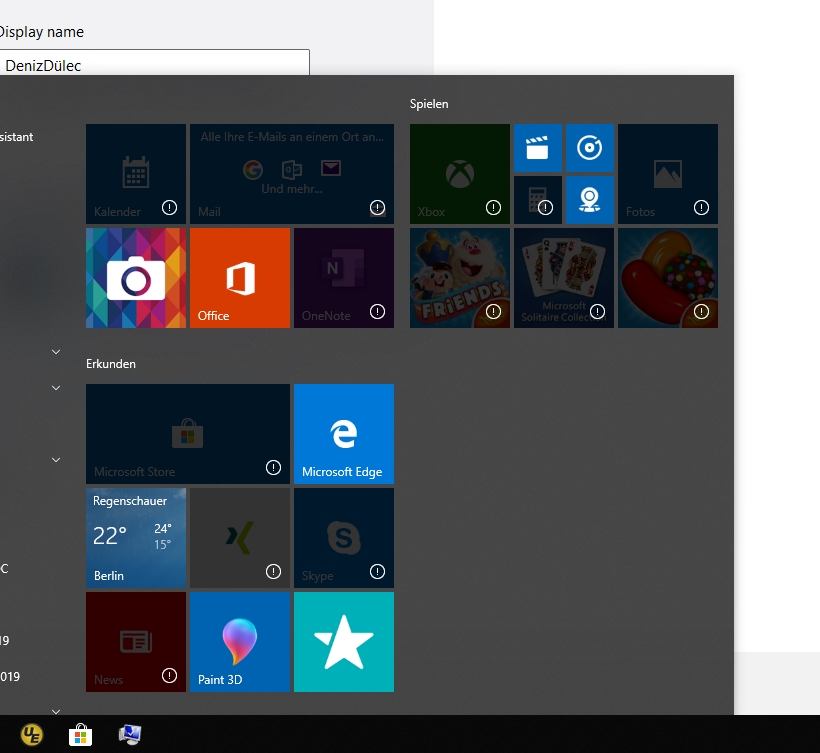Open the teal star tile
Screen dimensions: 820x753
[x=344, y=642]
